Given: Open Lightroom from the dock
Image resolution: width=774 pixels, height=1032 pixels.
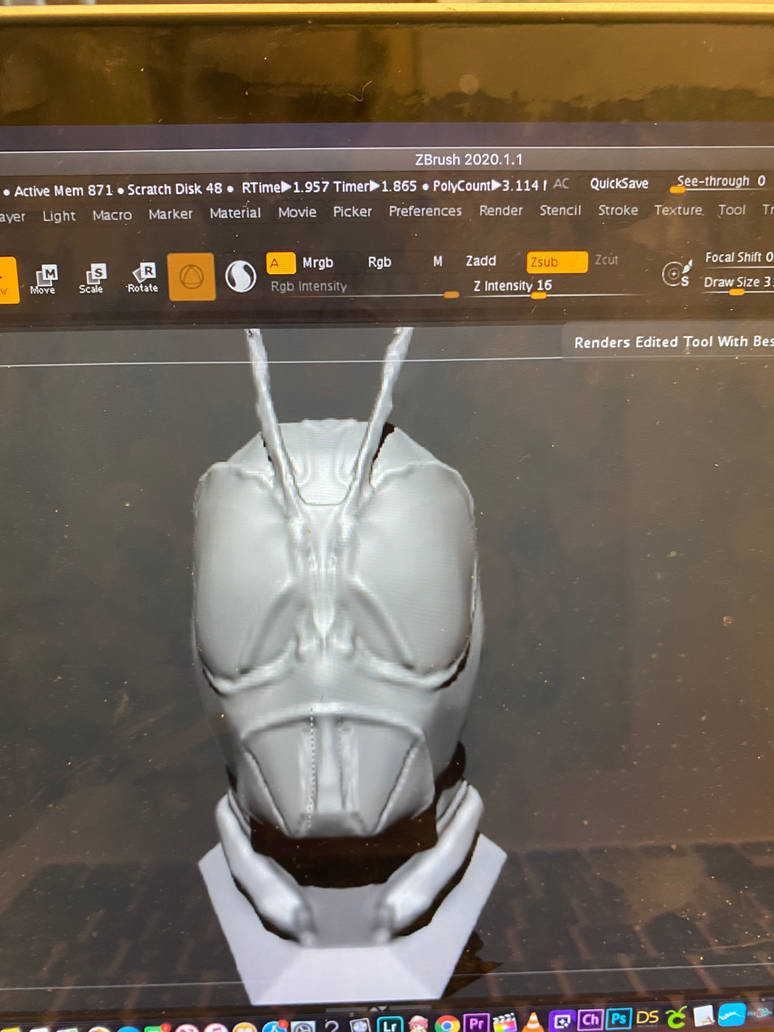Looking at the screenshot, I should coord(390,1023).
